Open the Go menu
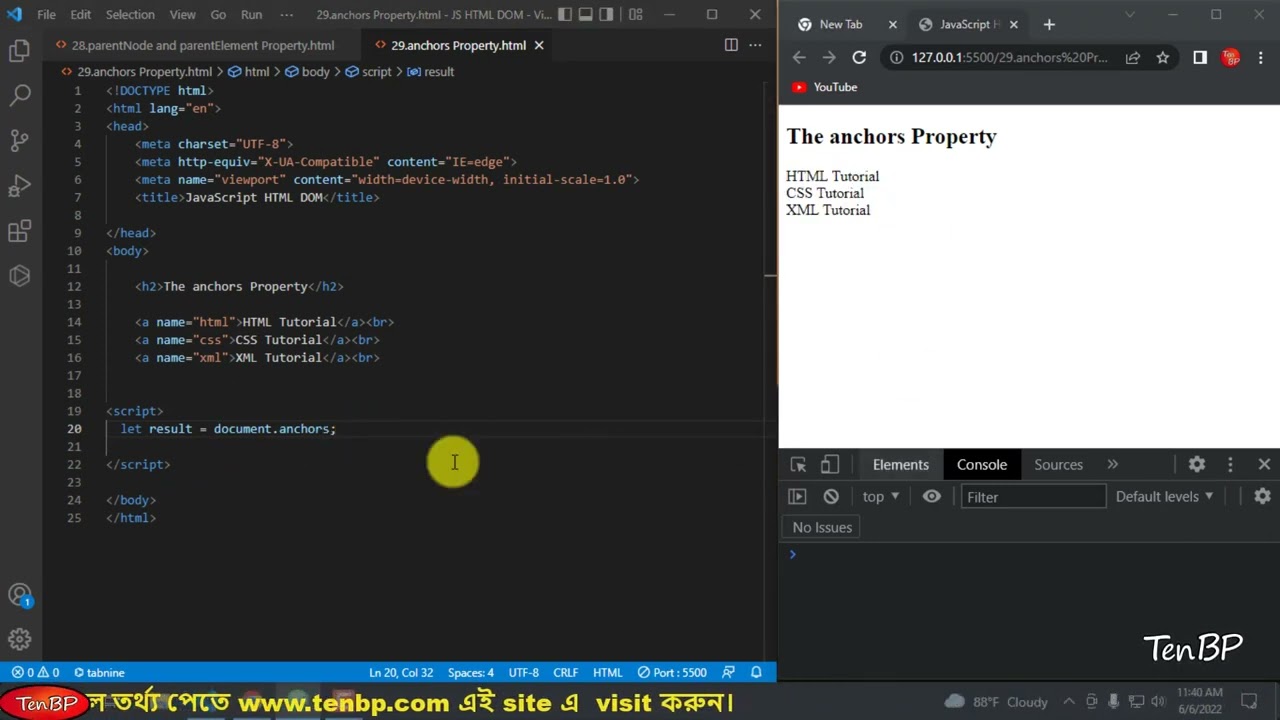This screenshot has width=1280, height=720. pyautogui.click(x=218, y=15)
